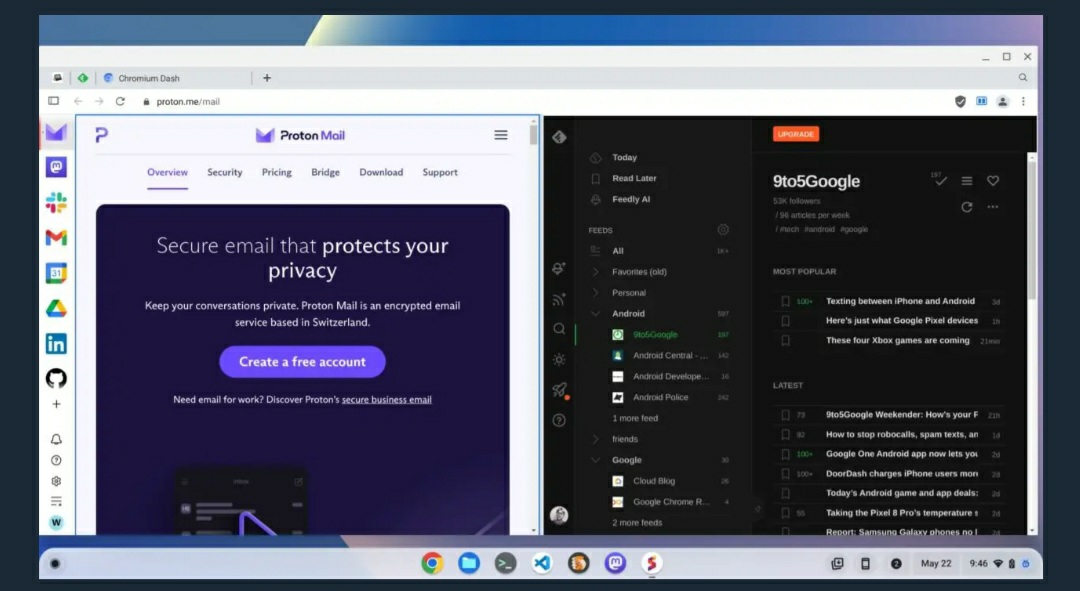This screenshot has height=591, width=1080.
Task: Bookmark '9to5Google Weekender' article
Action: coord(785,415)
